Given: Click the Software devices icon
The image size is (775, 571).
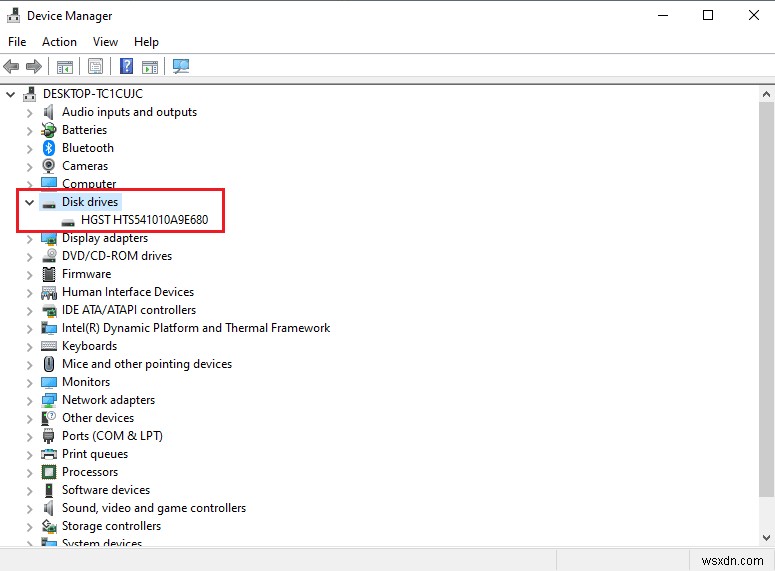Looking at the screenshot, I should [48, 490].
